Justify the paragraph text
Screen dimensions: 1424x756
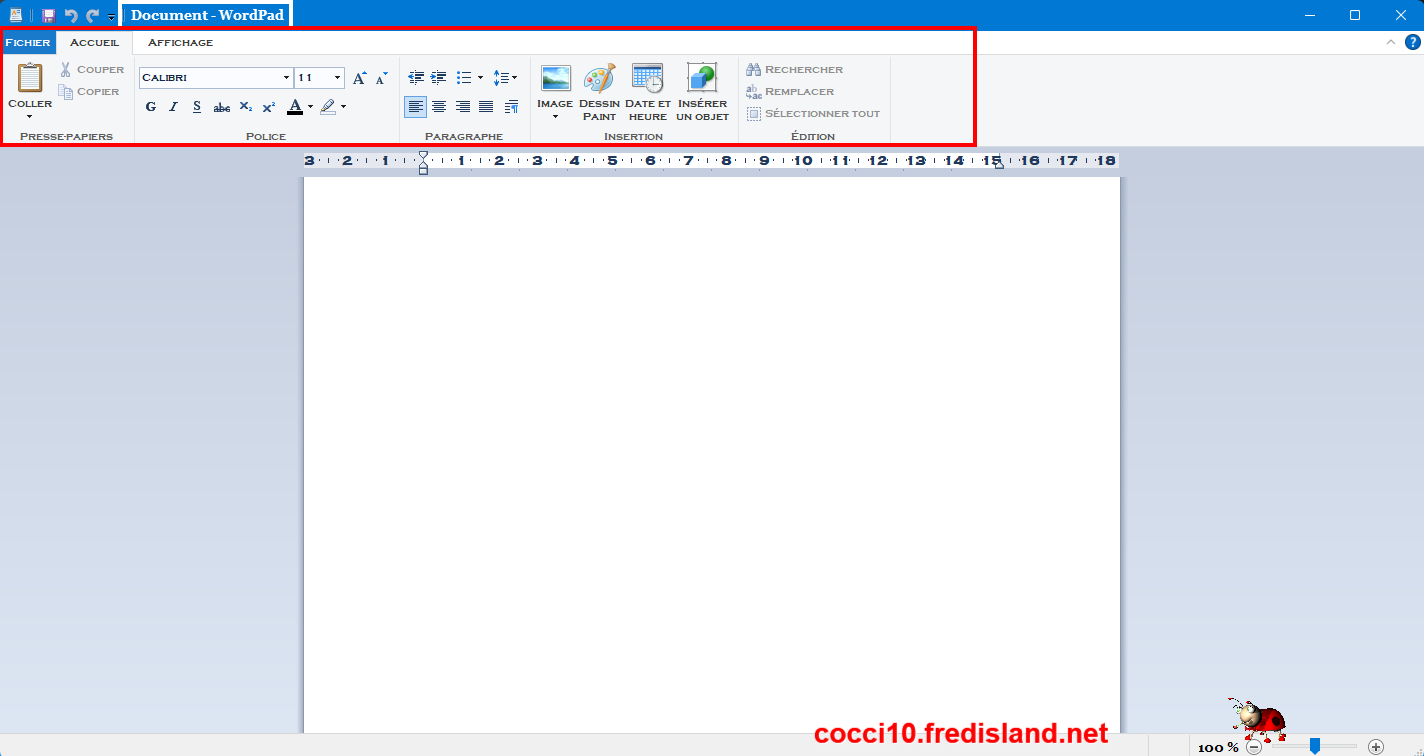coord(486,107)
